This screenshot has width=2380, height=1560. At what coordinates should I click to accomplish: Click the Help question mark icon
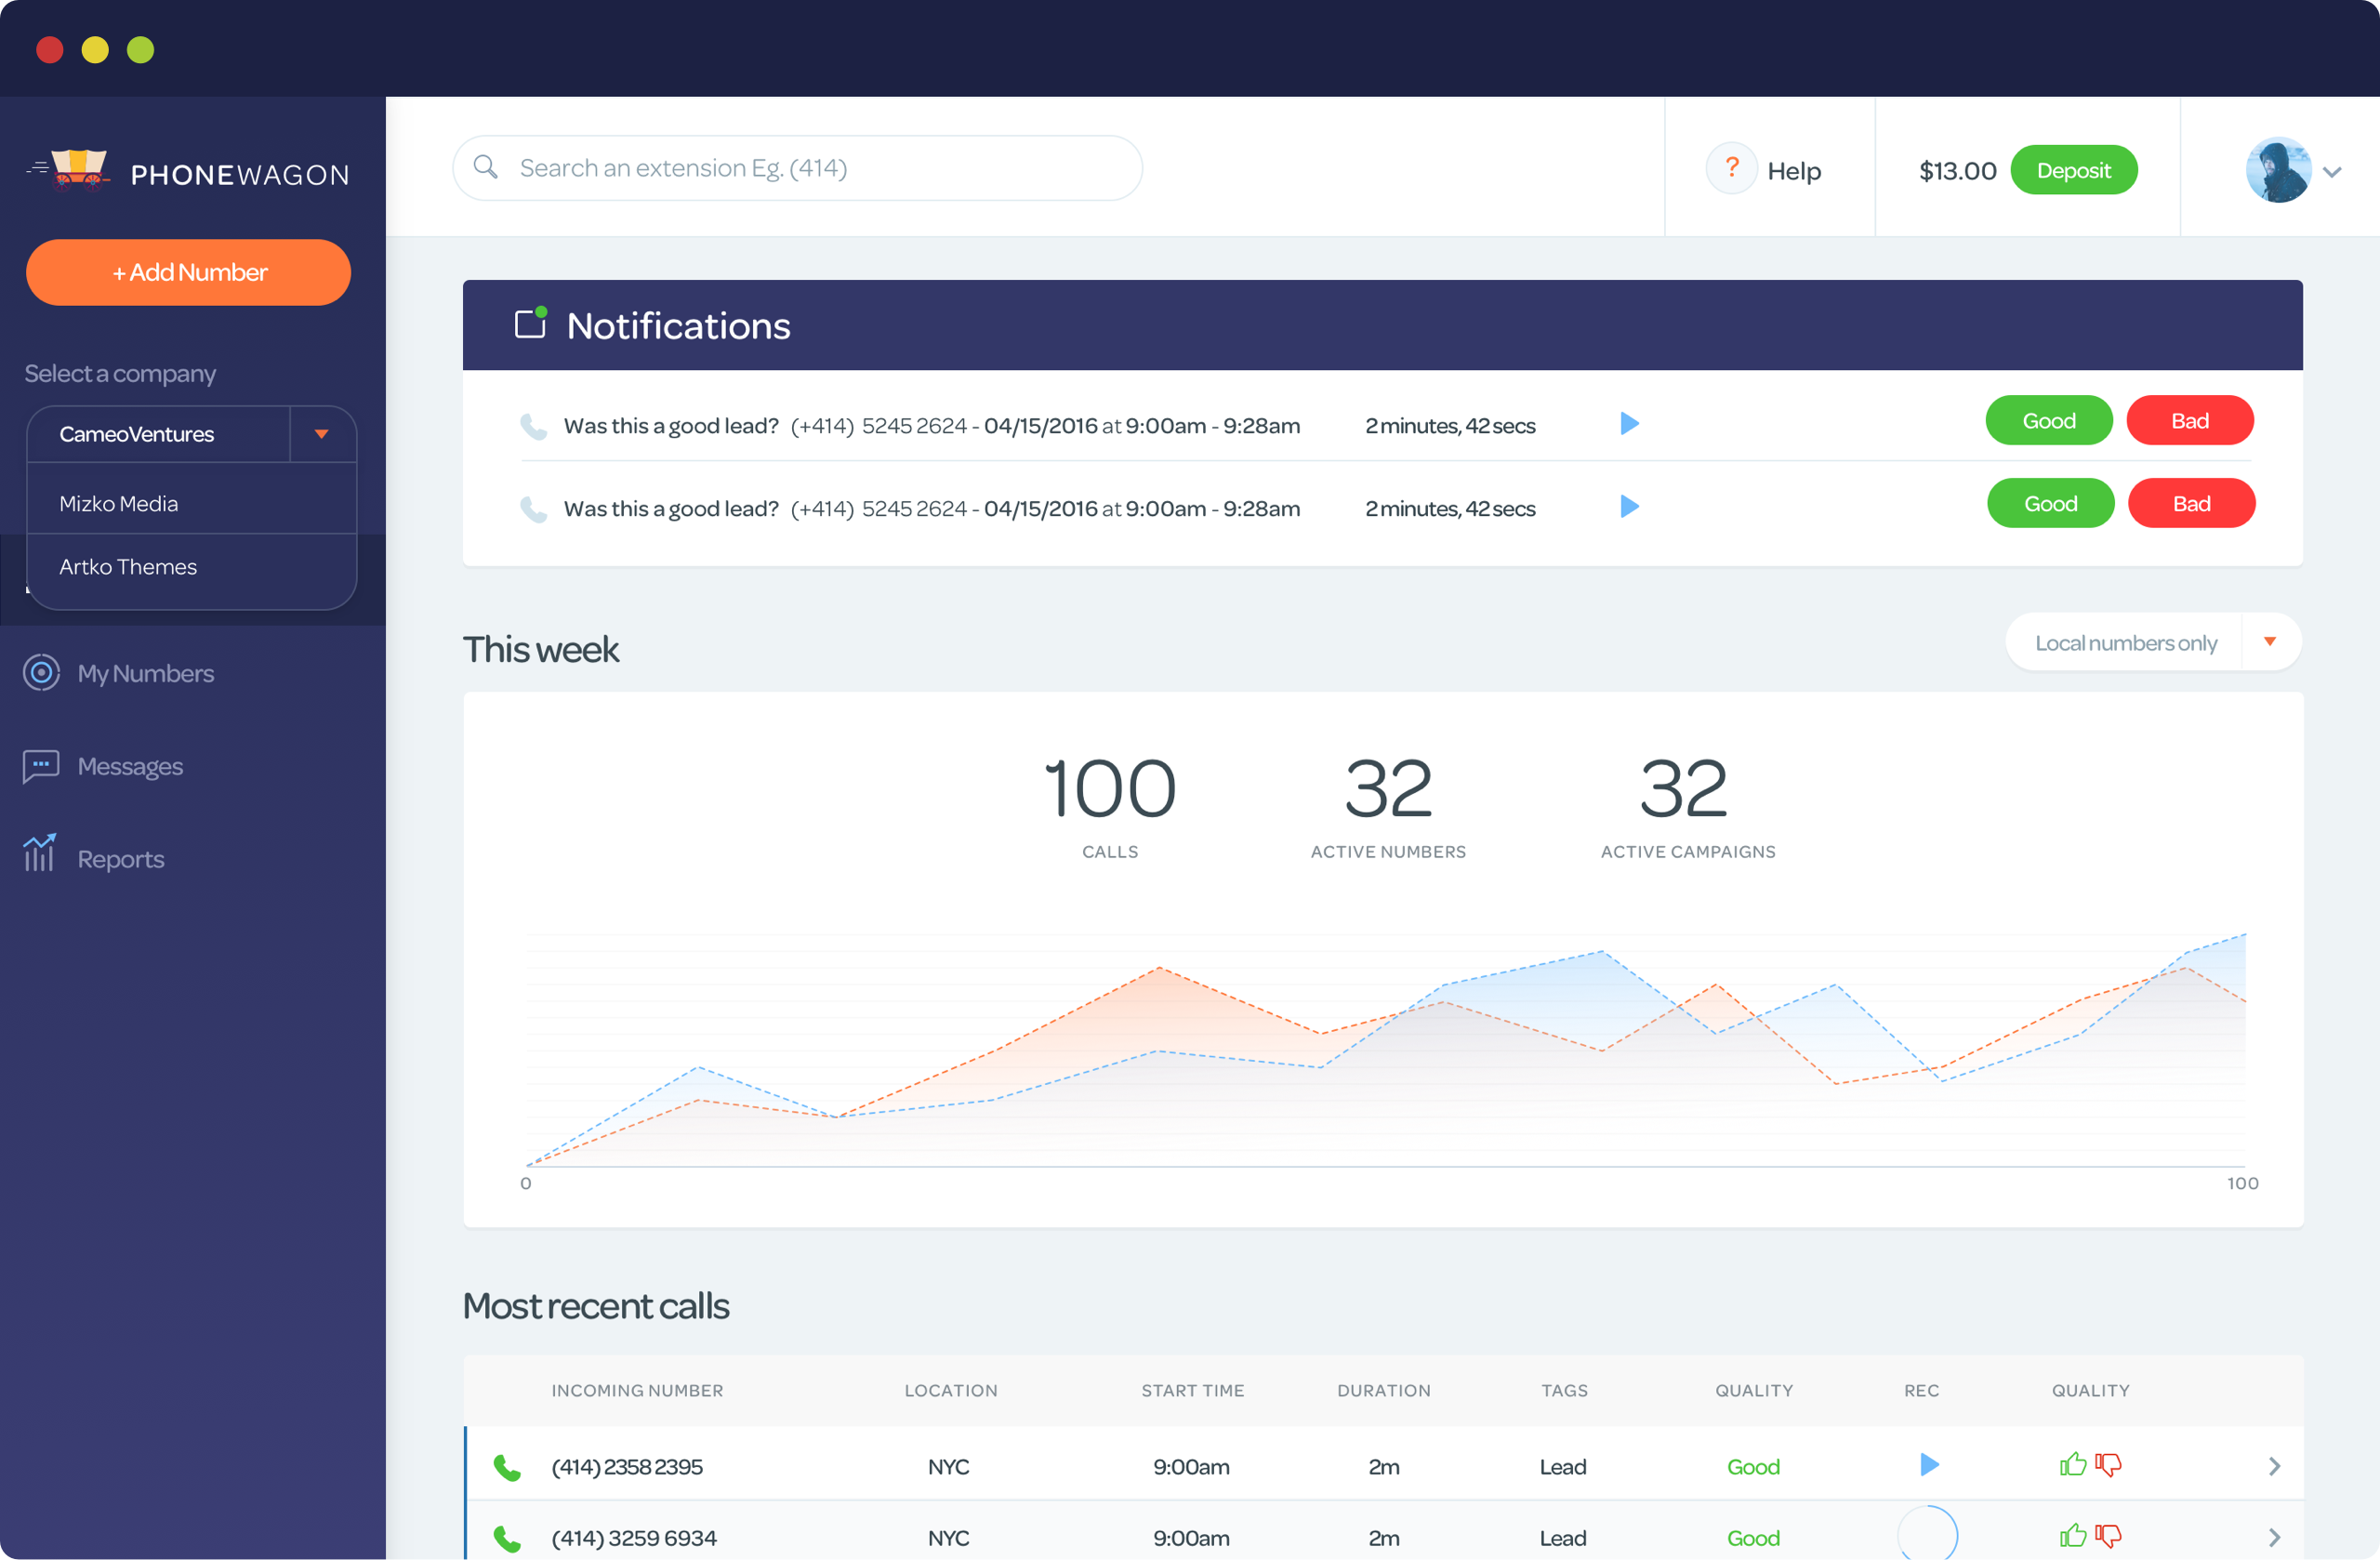1731,168
